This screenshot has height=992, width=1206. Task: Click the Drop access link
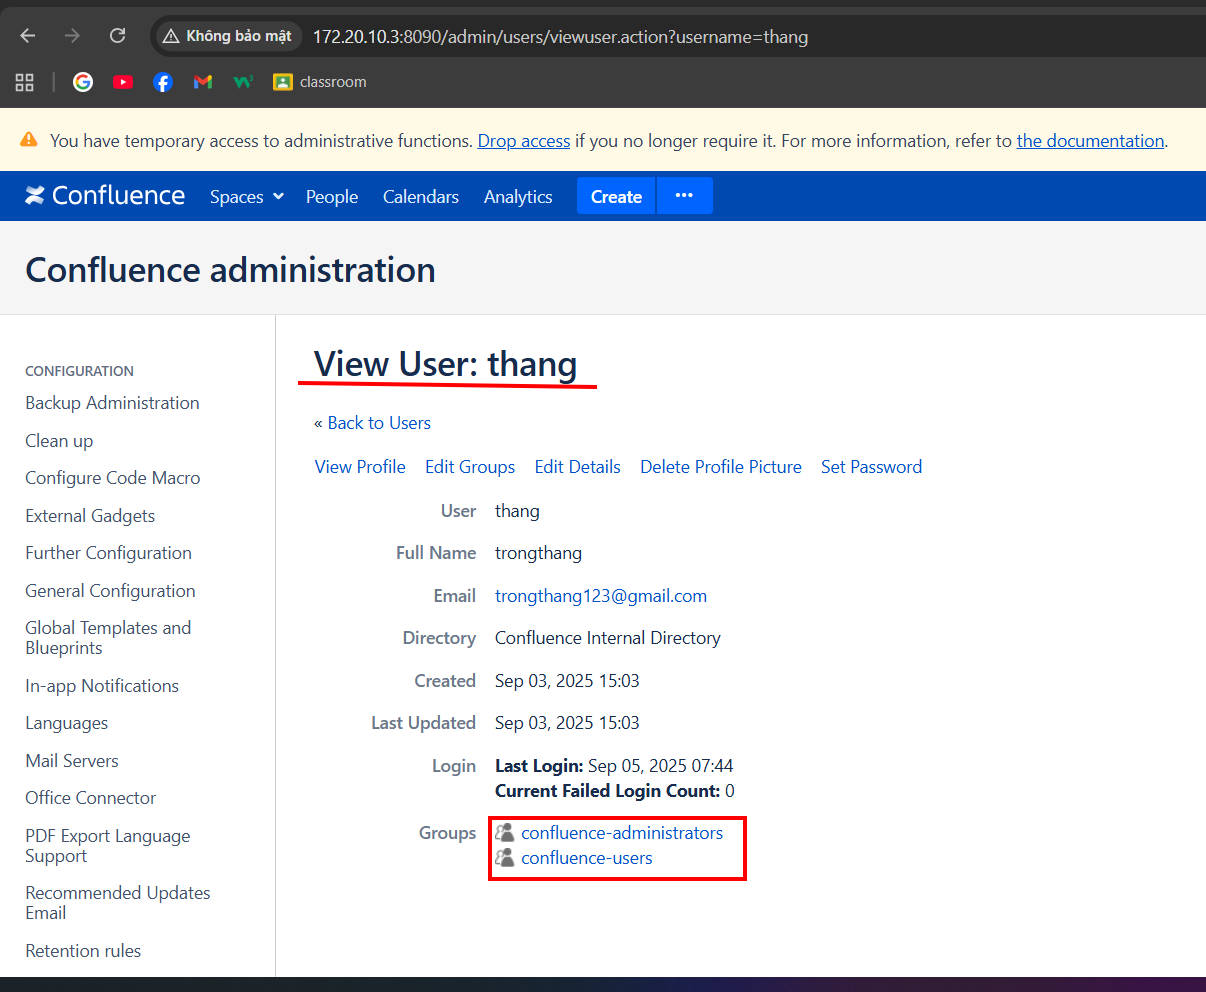[524, 141]
